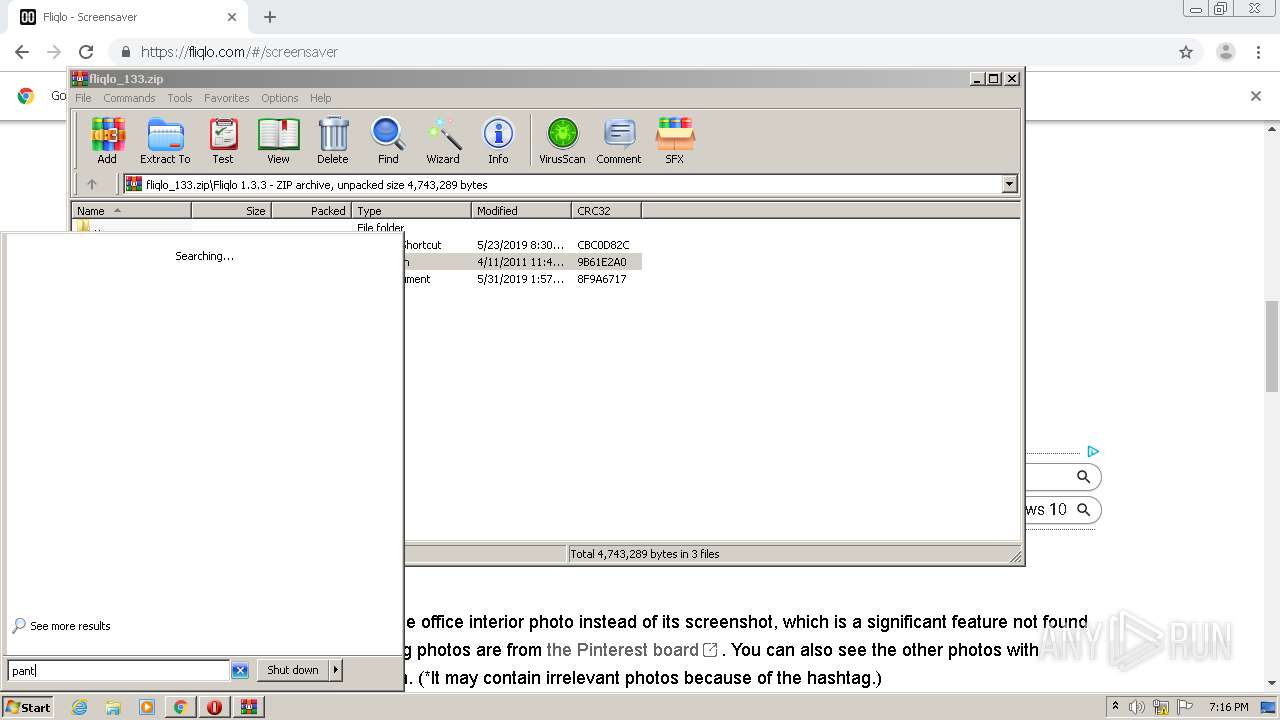
Task: Open Internet Explorer from the taskbar
Action: (x=79, y=707)
